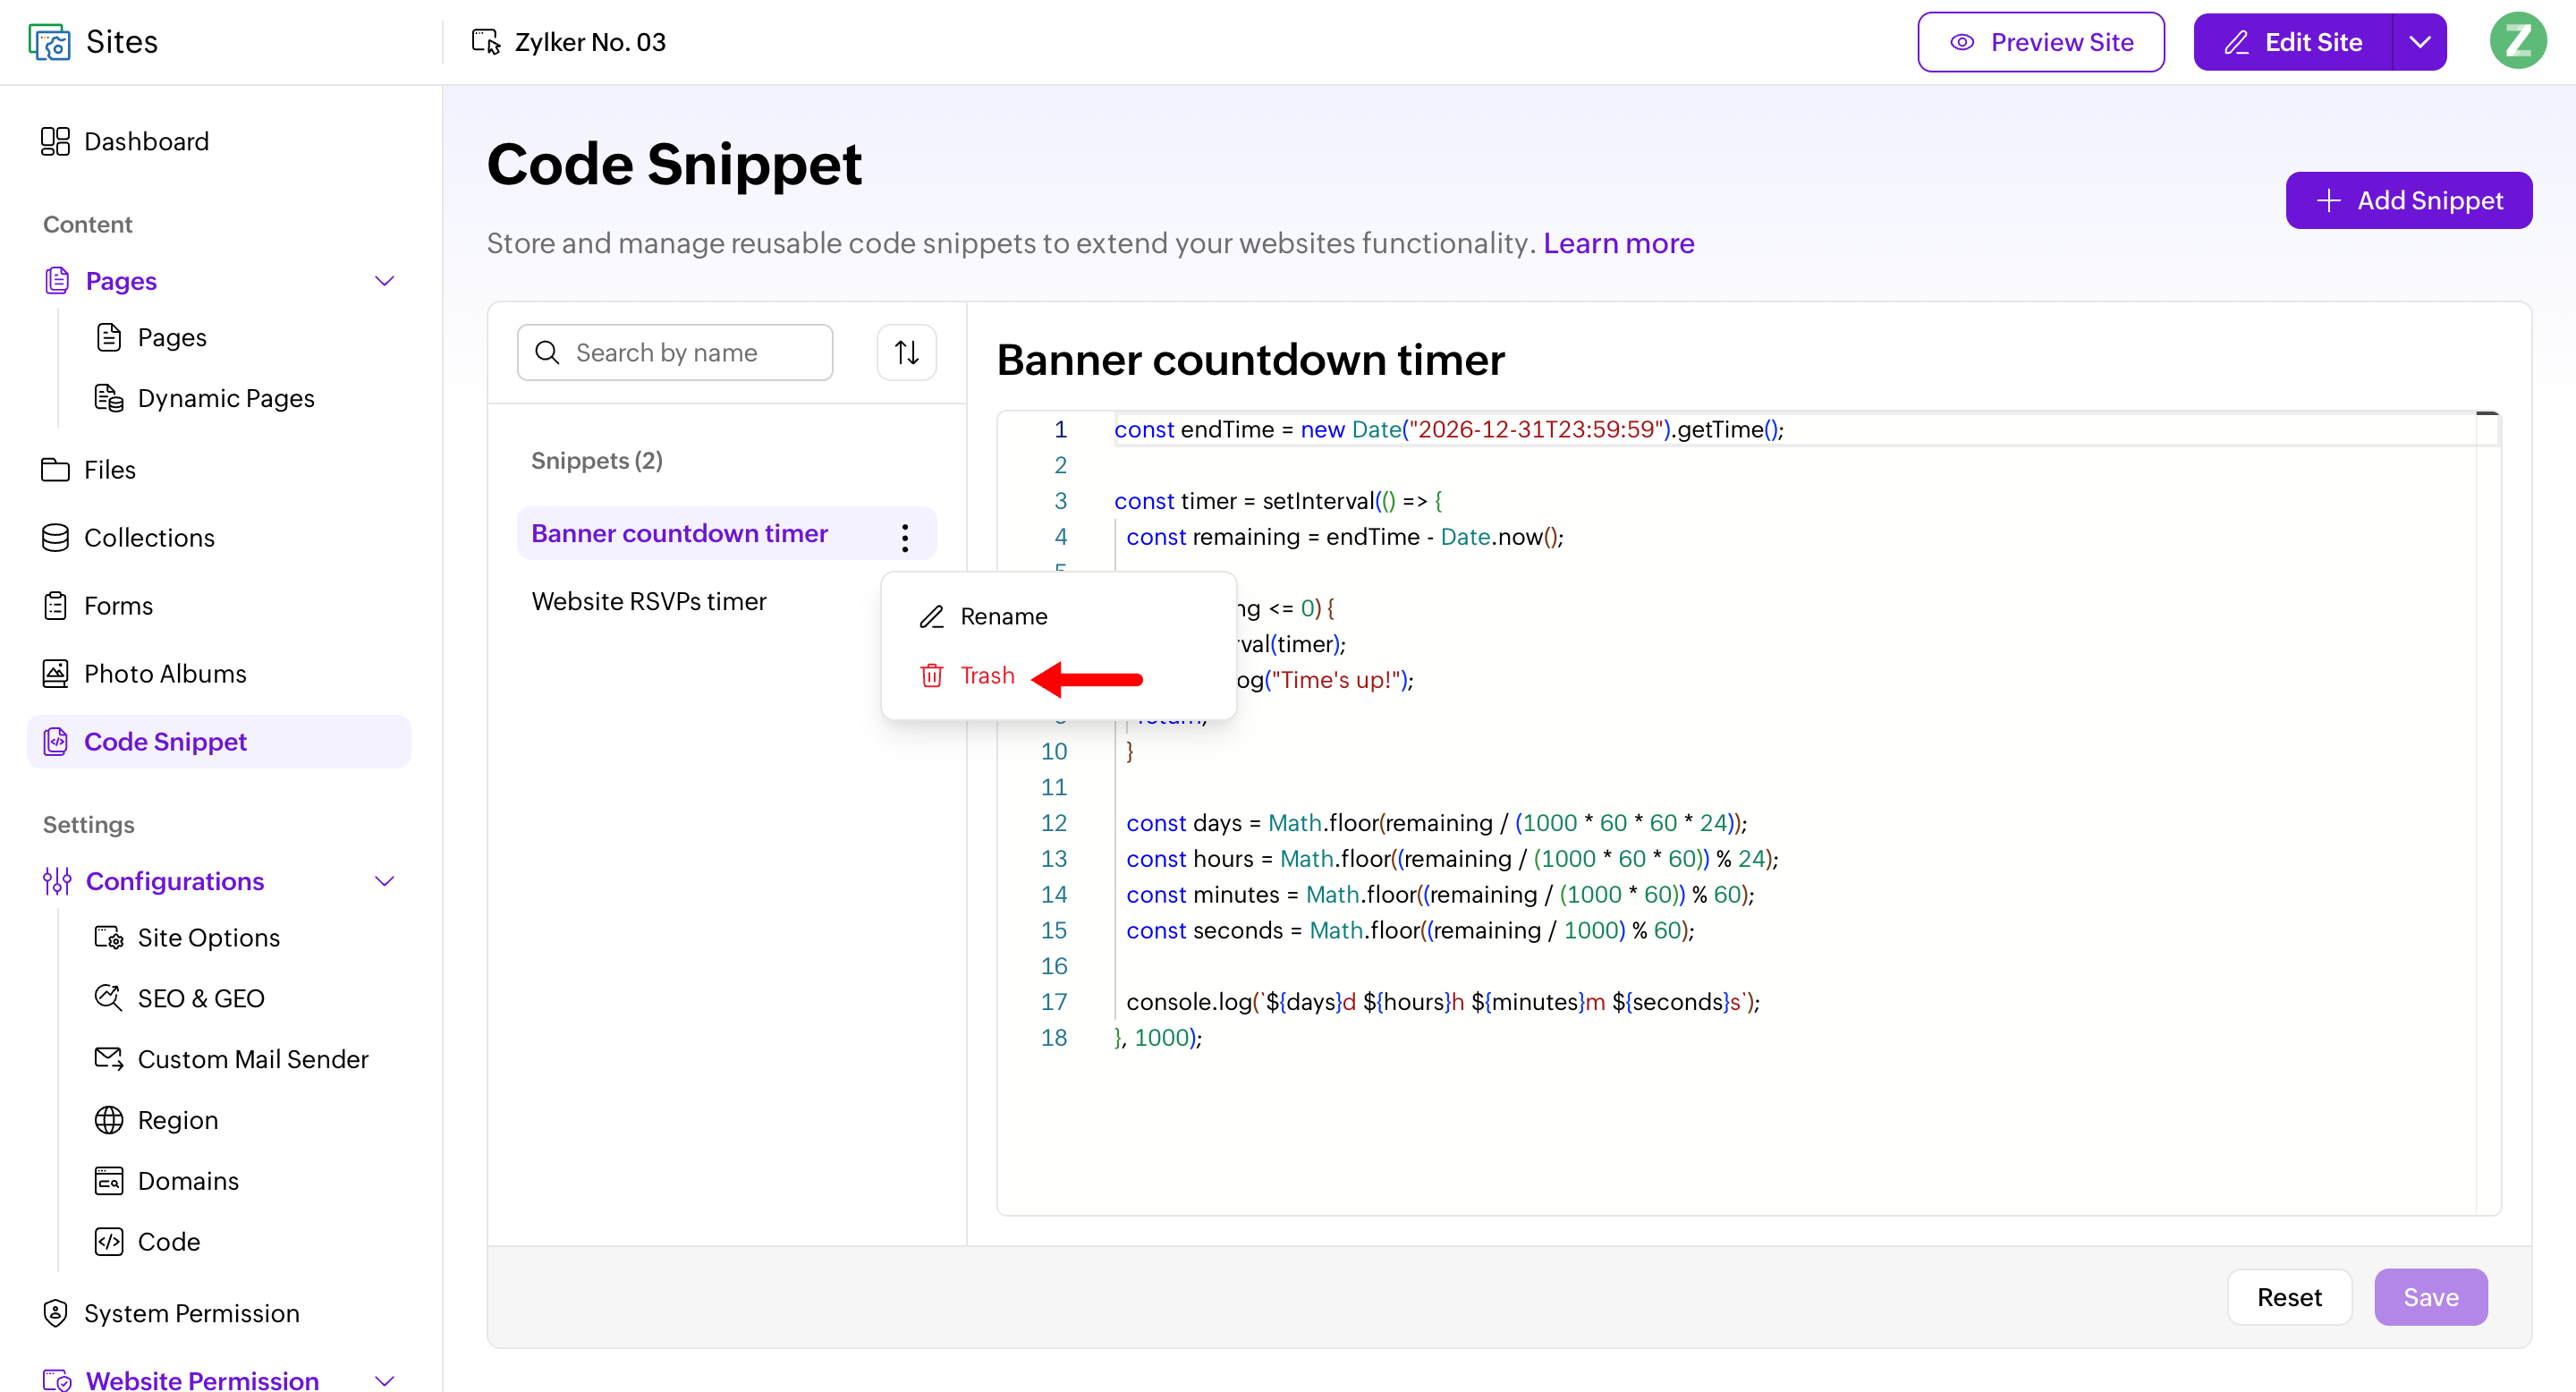Viewport: 2576px width, 1392px height.
Task: Open the green Z profile avatar
Action: pyautogui.click(x=2517, y=41)
